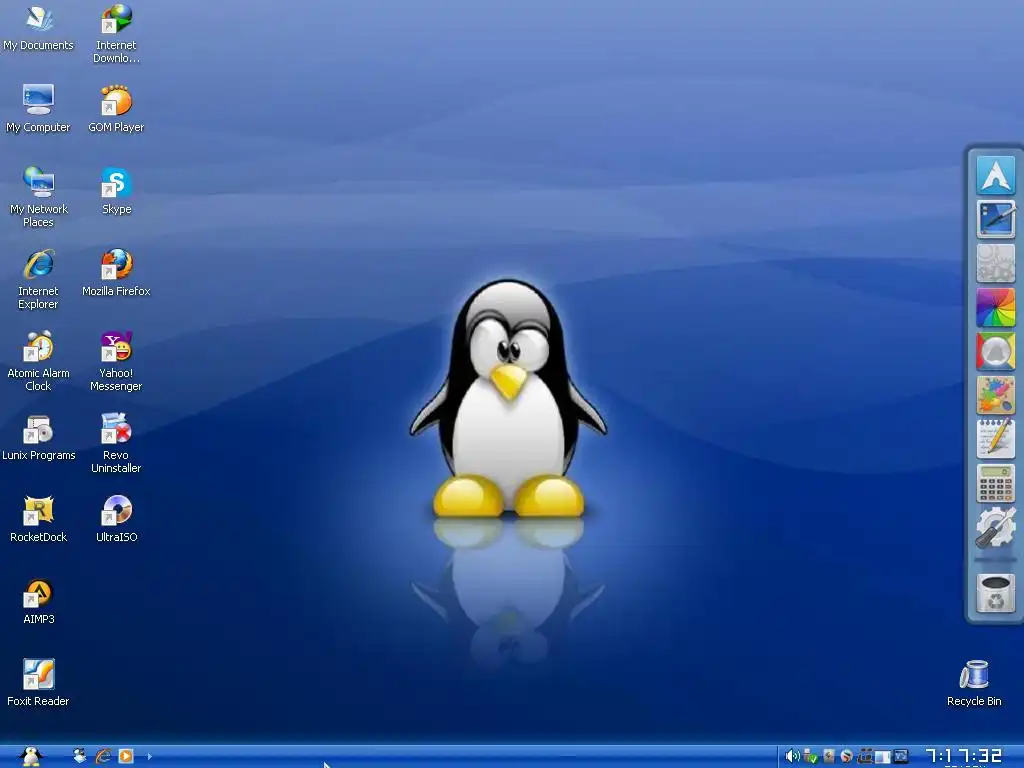This screenshot has width=1024, height=768.
Task: Open Internet Download Manager shortcut
Action: [116, 34]
